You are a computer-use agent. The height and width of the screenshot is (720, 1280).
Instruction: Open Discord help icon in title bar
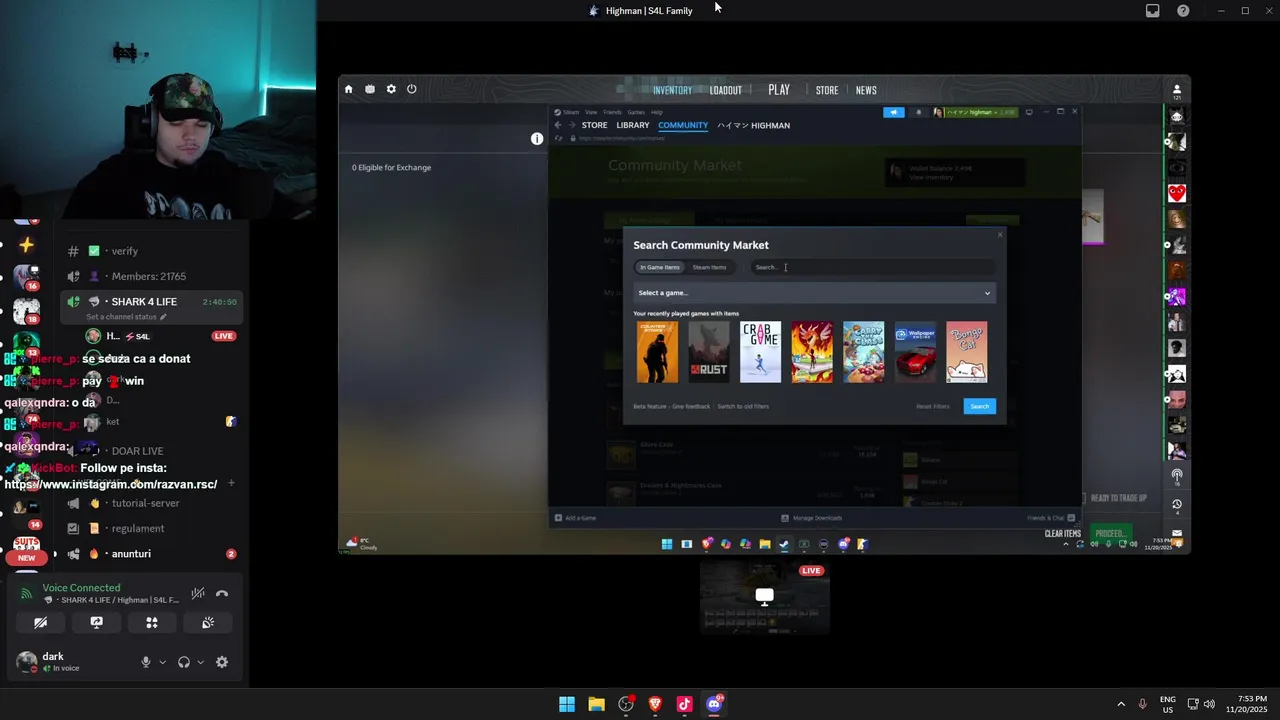1183,11
